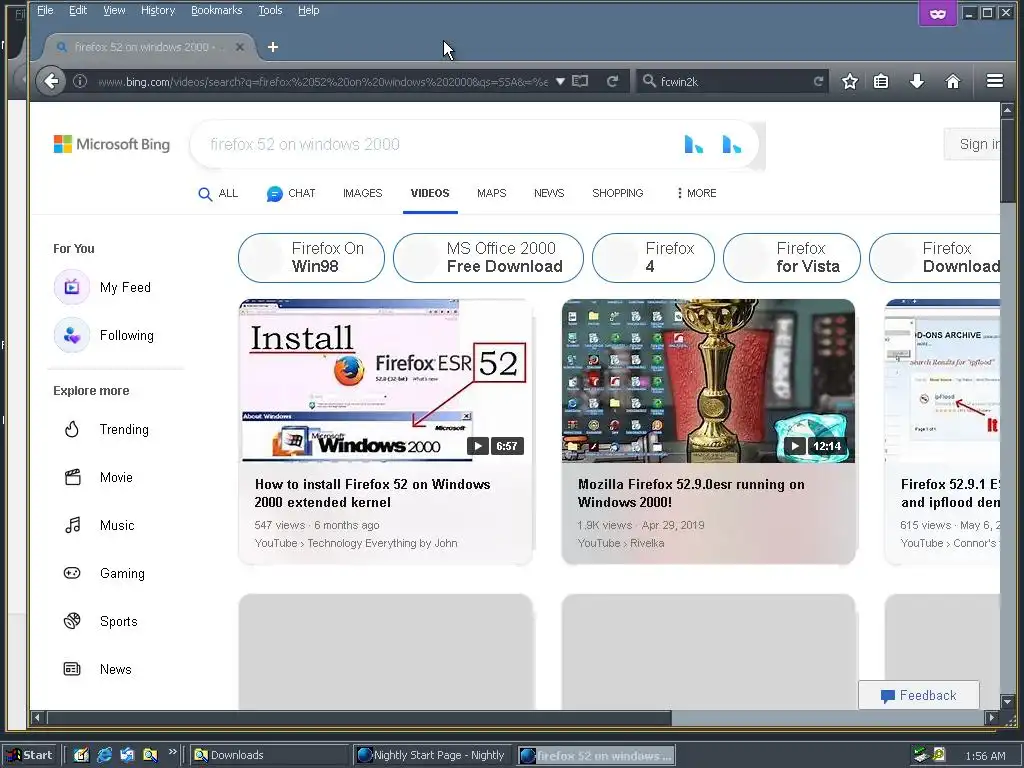The image size is (1024, 768).
Task: Switch to the Downloads taskbar window
Action: 269,755
